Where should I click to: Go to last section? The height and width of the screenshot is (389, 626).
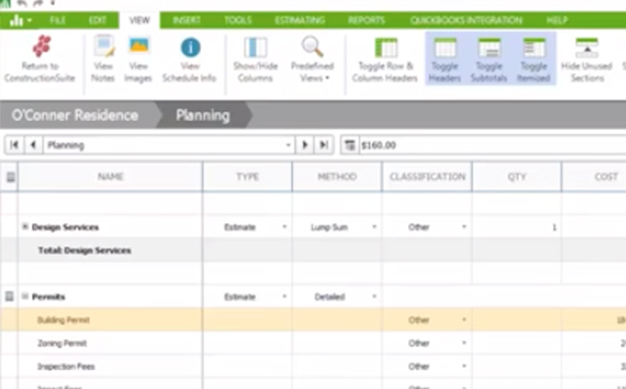(x=324, y=145)
